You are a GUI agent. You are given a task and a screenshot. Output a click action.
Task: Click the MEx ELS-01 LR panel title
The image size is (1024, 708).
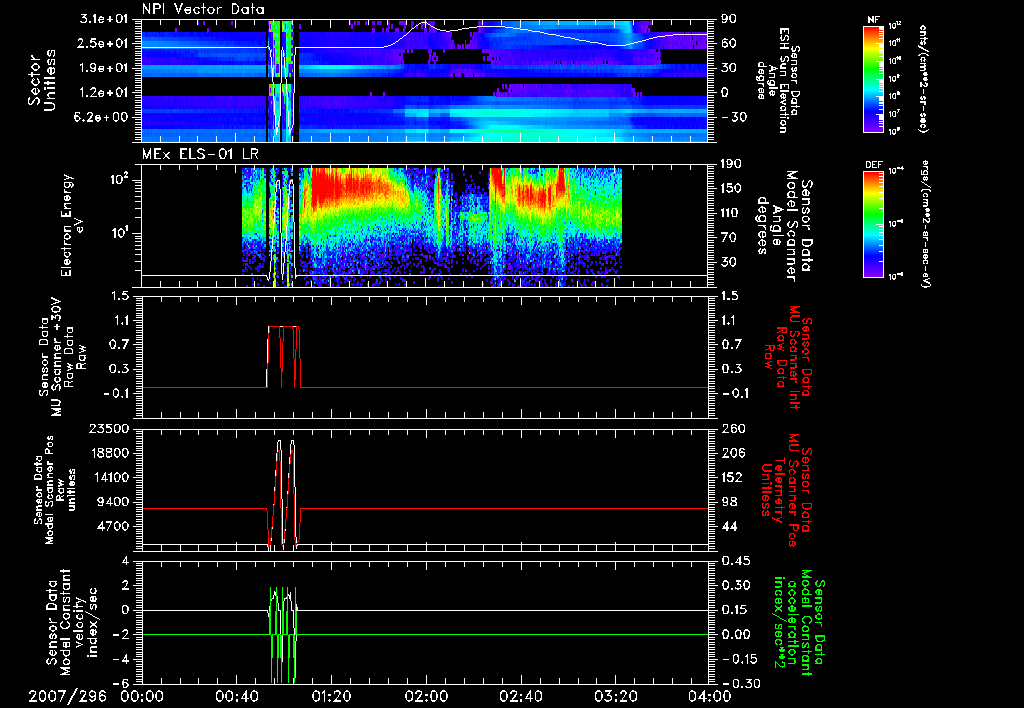point(200,155)
